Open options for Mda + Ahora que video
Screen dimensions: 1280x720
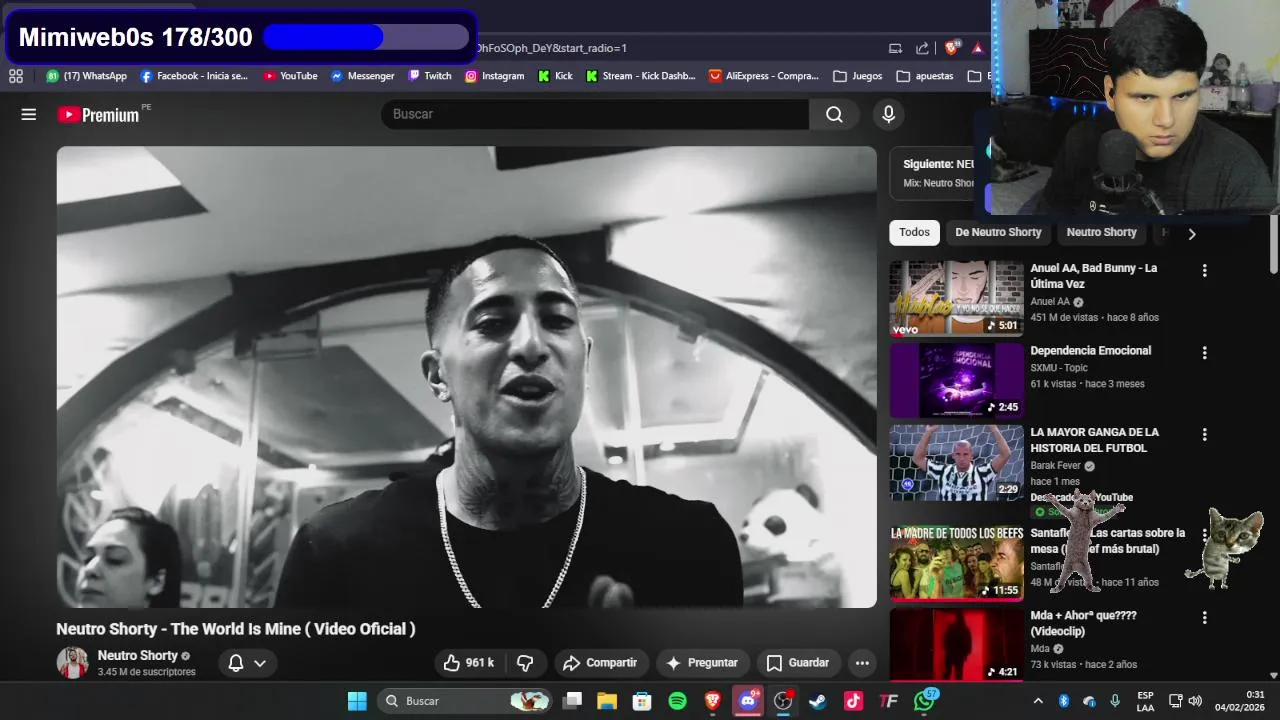(1204, 617)
